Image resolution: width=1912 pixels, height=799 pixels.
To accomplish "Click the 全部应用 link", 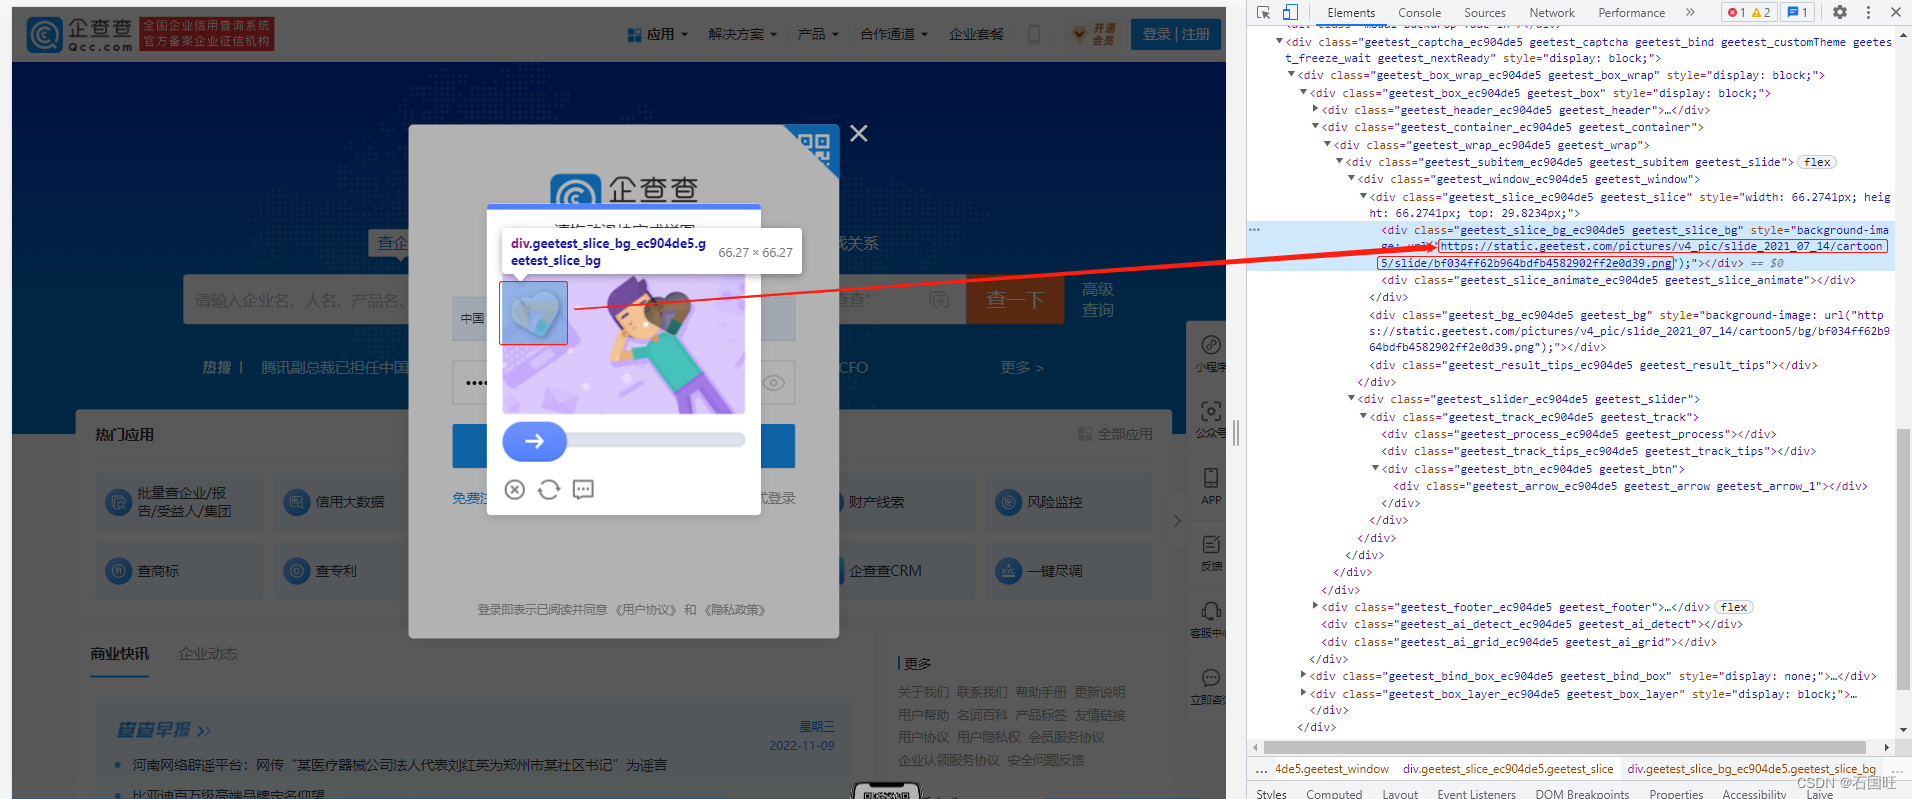I will pos(1115,434).
